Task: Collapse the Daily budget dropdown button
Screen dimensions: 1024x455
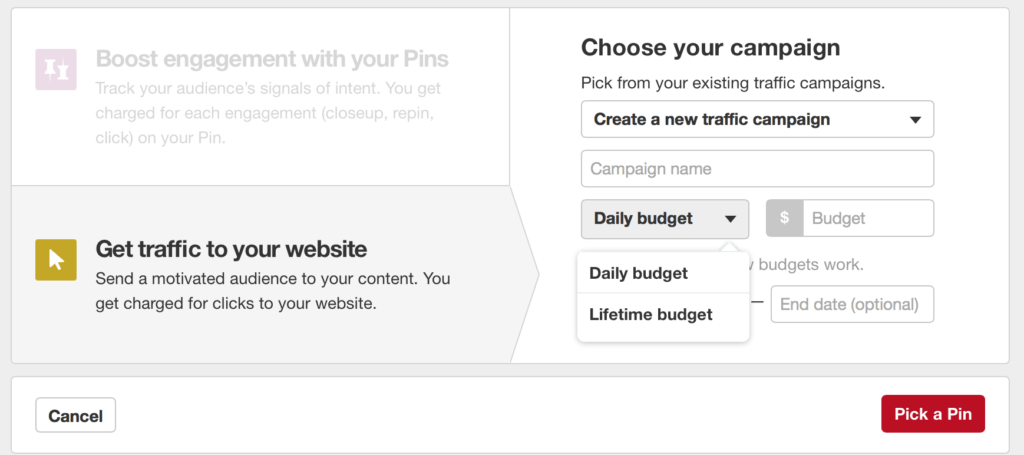Action: coord(665,219)
